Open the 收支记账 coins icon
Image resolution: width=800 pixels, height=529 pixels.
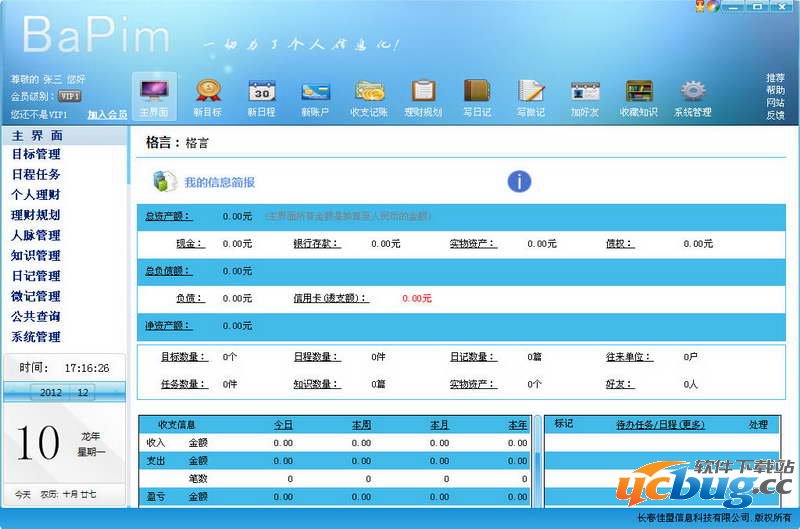369,91
